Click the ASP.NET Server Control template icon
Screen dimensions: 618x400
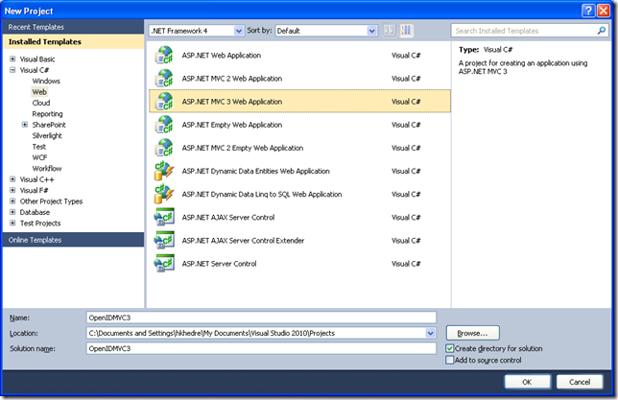coord(164,264)
